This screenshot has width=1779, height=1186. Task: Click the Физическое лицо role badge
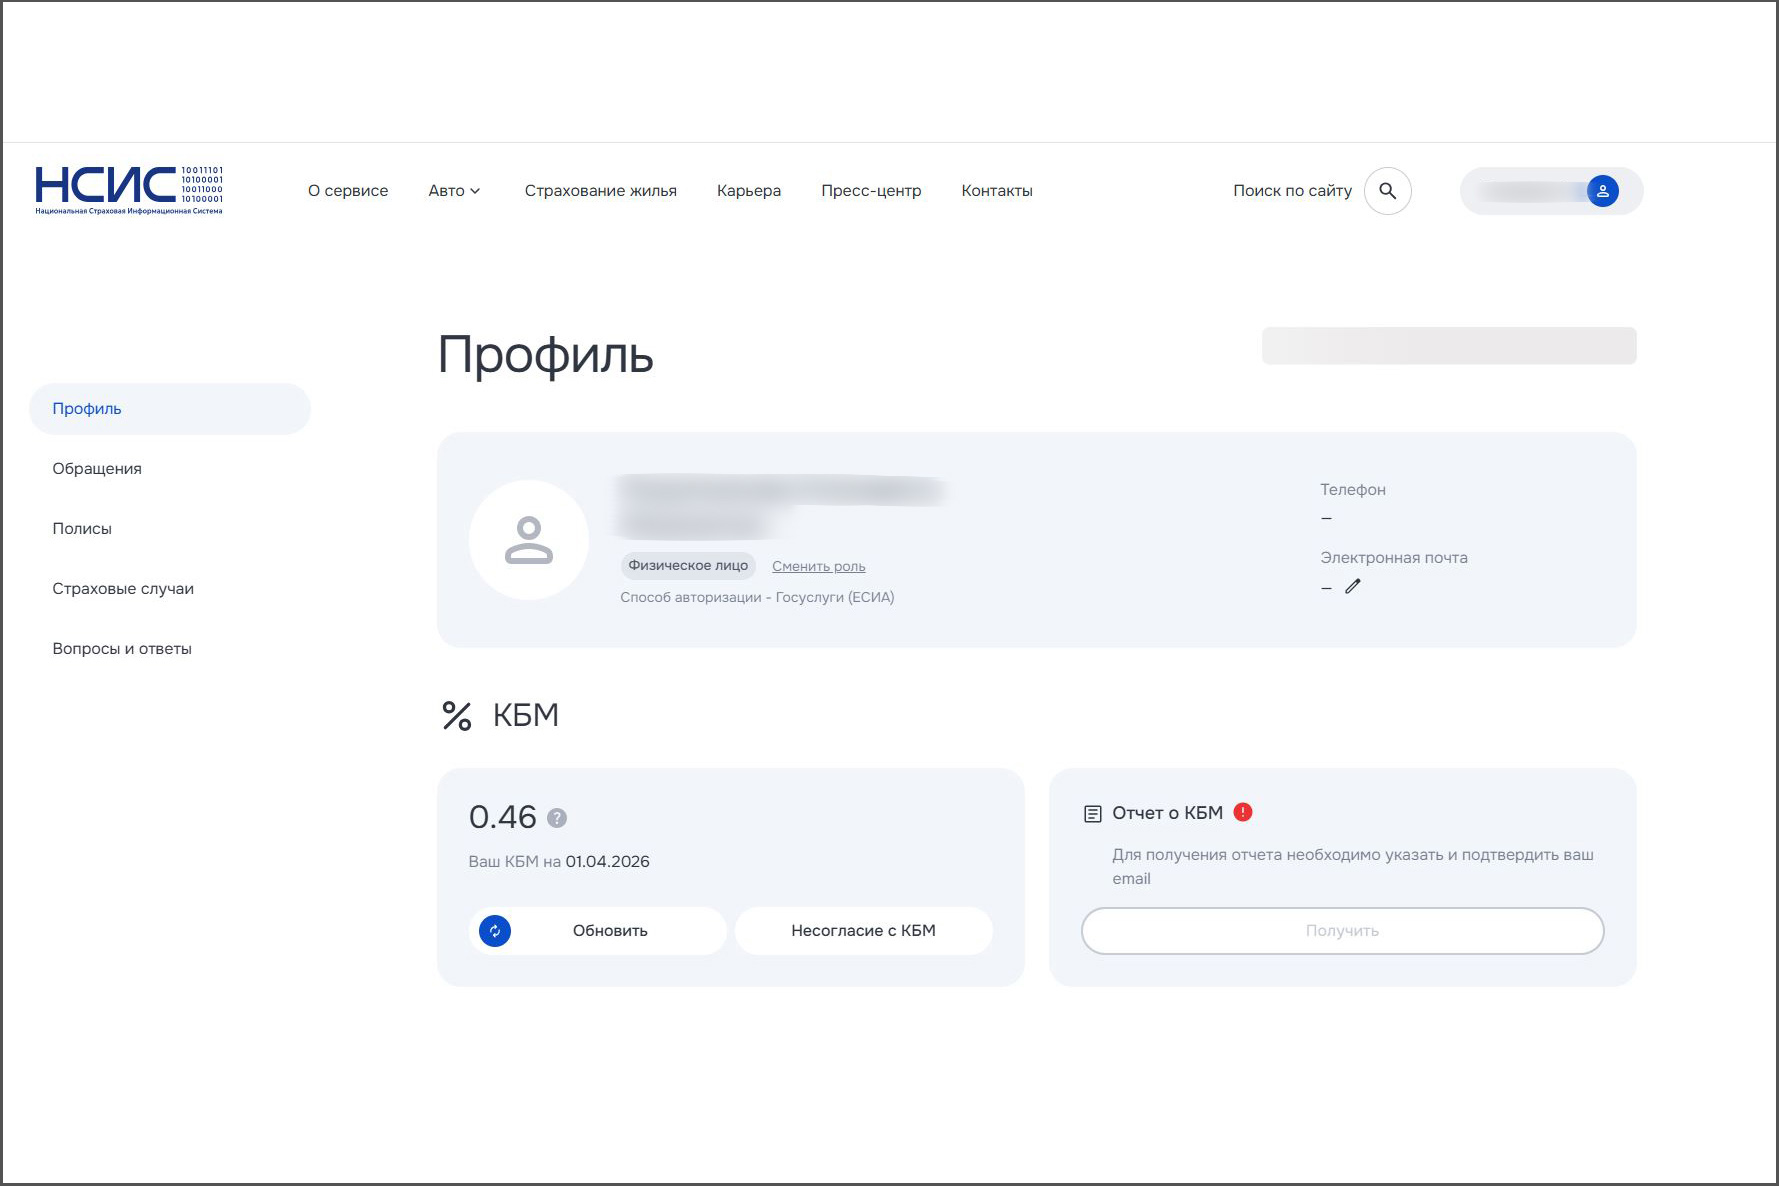[x=688, y=566]
